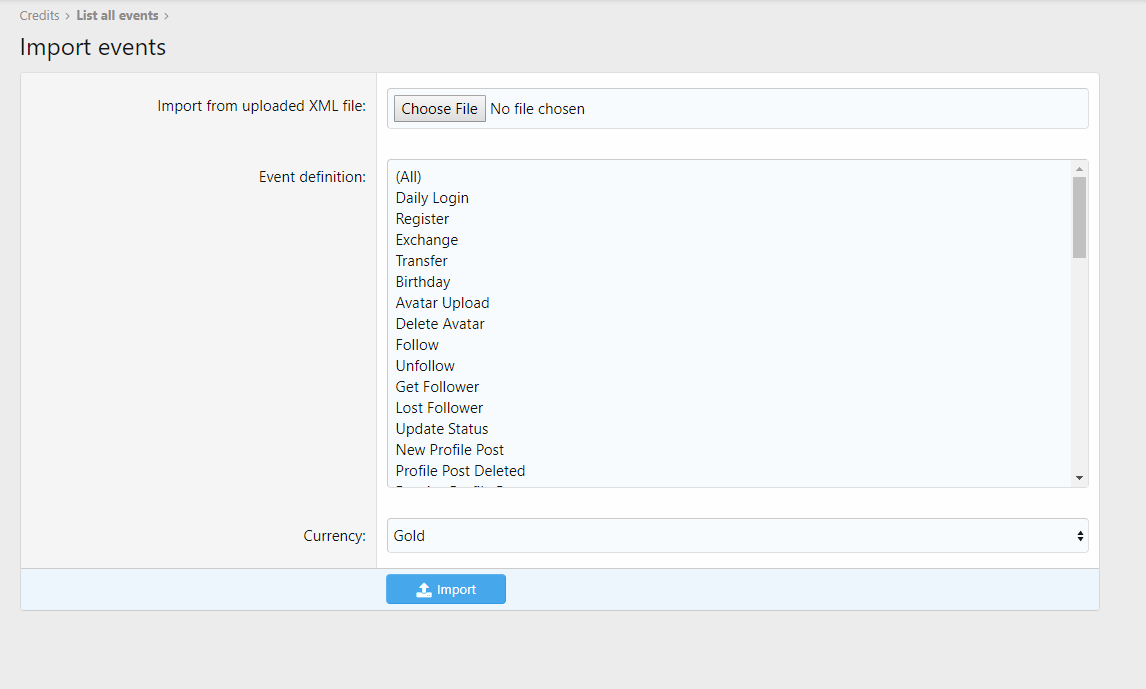Click the upload icon on Import button
Viewport: 1146px width, 689px height.
coord(424,590)
